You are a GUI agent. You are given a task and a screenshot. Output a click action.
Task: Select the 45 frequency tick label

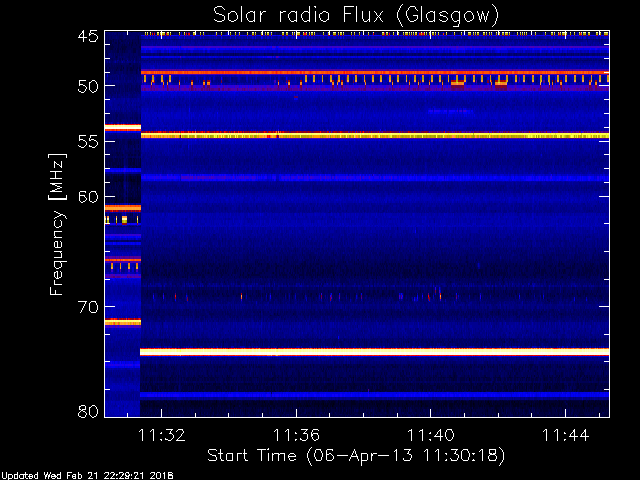(x=88, y=36)
